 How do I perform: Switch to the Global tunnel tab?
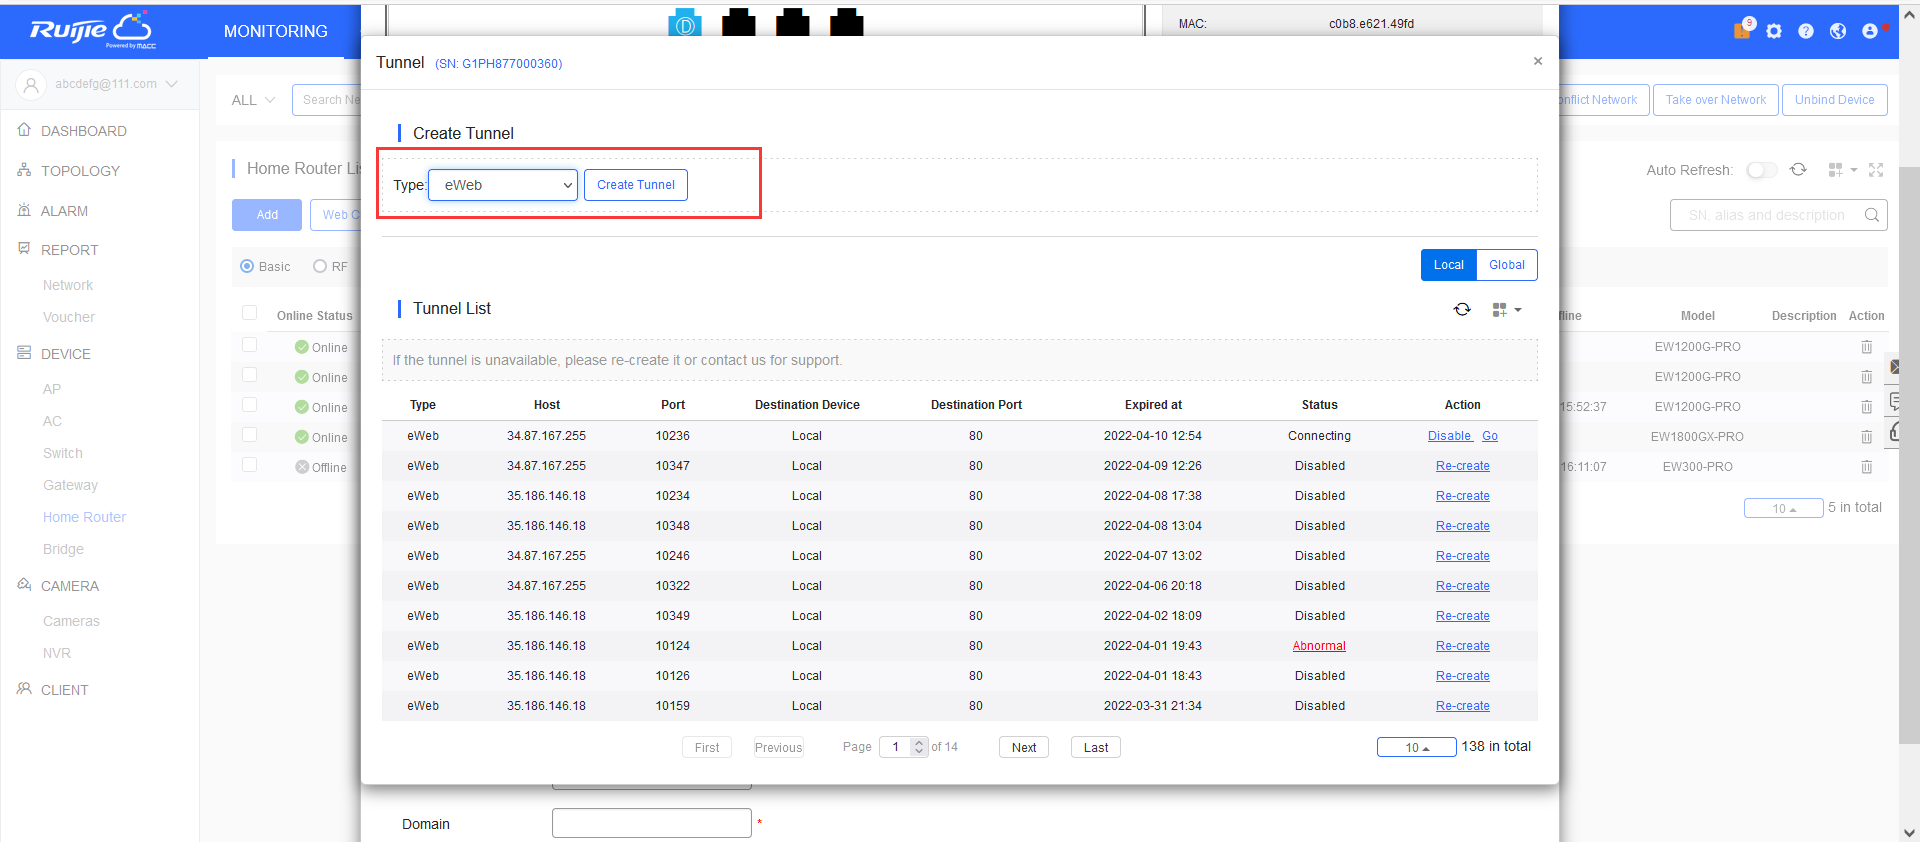(1507, 265)
